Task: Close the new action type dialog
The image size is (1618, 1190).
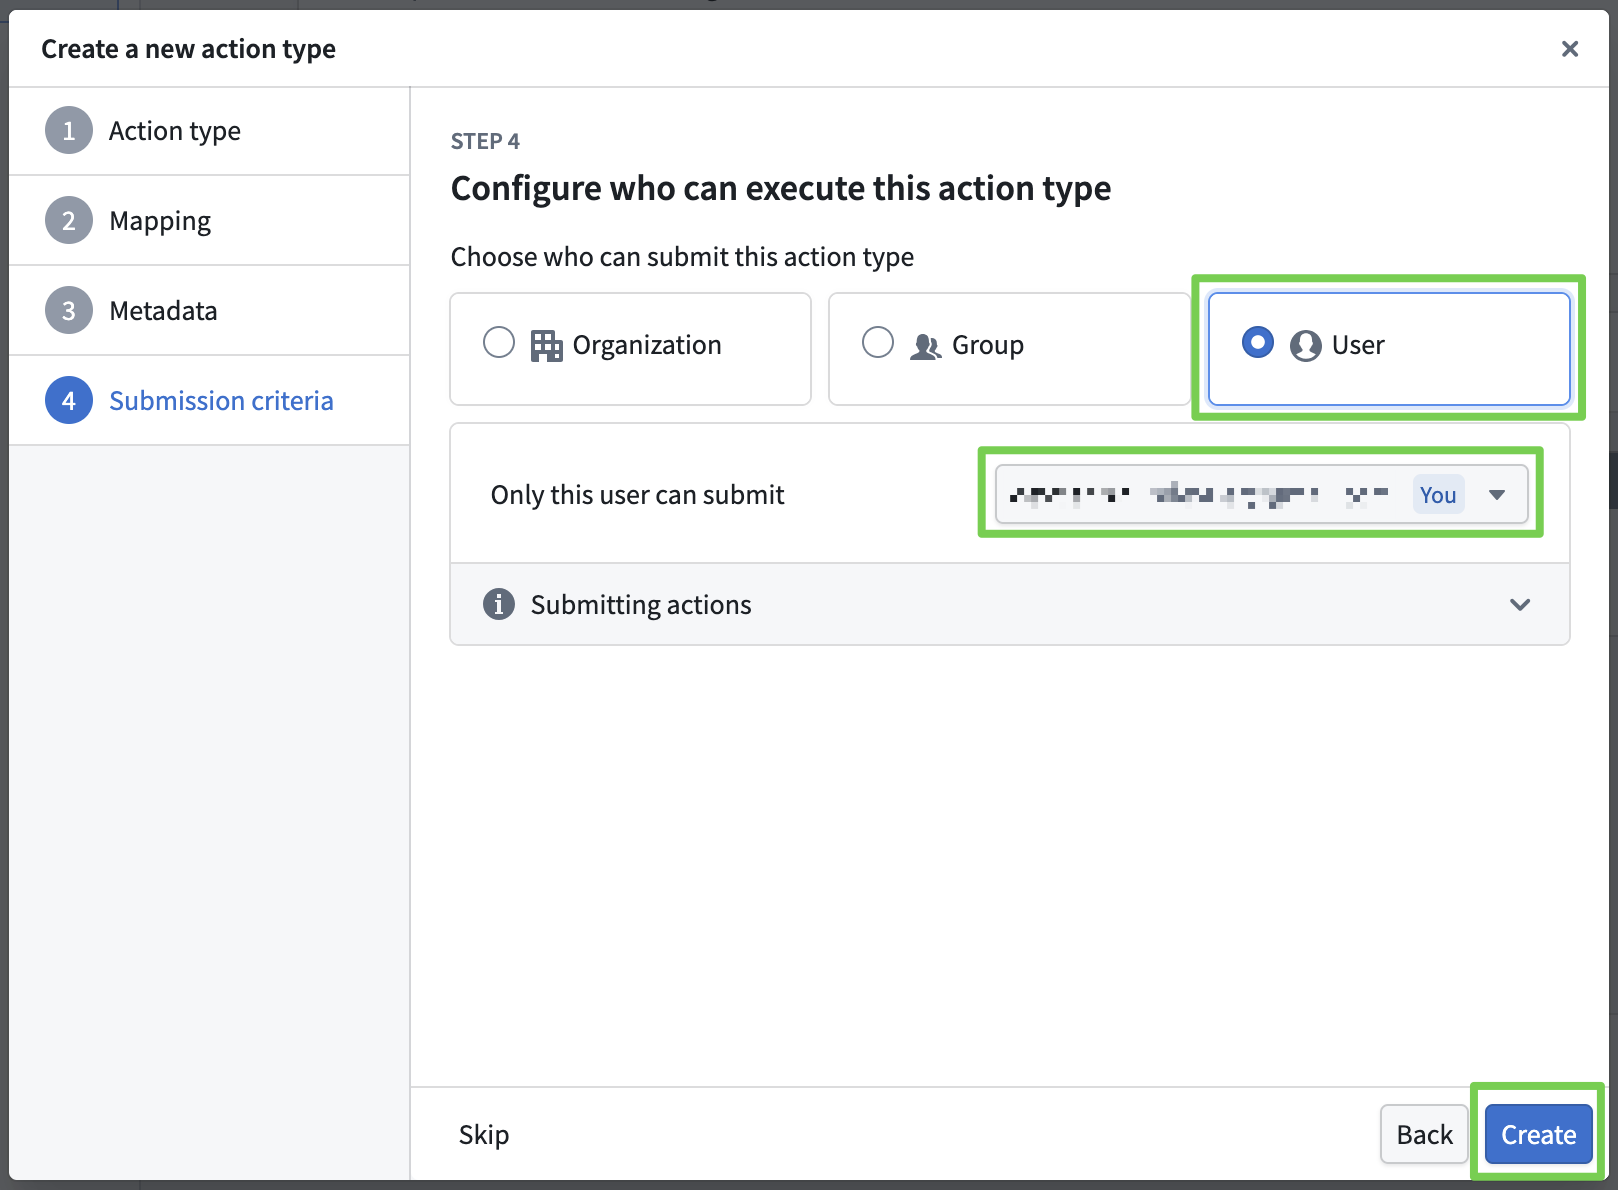Action: (1569, 49)
